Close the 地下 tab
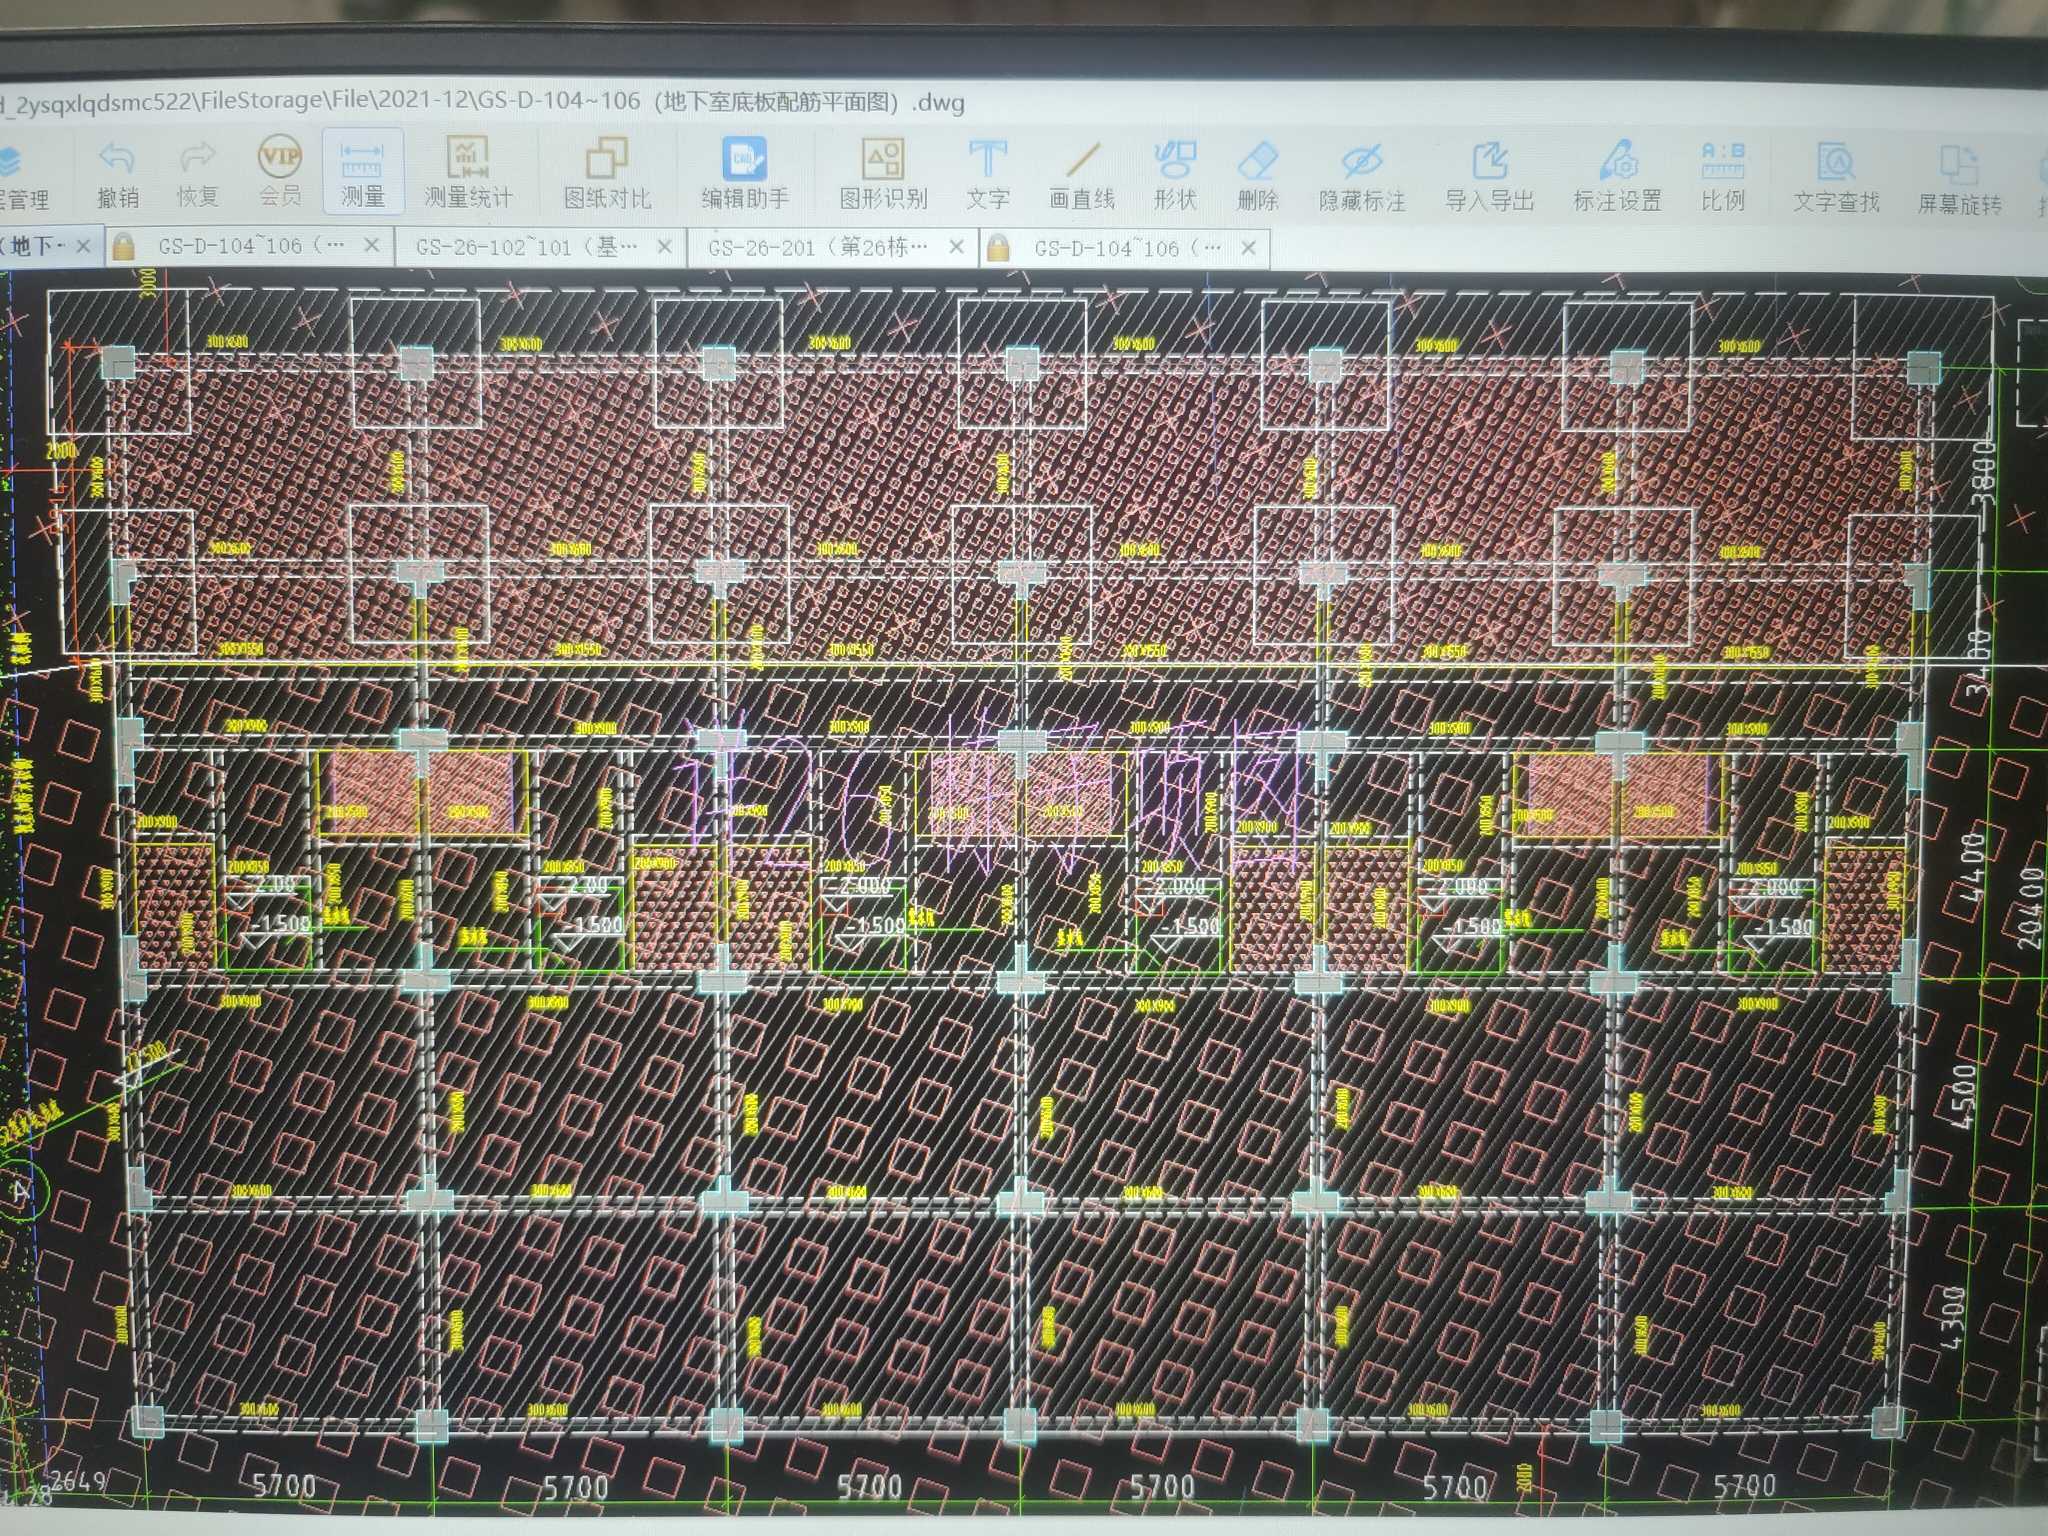 (84, 245)
